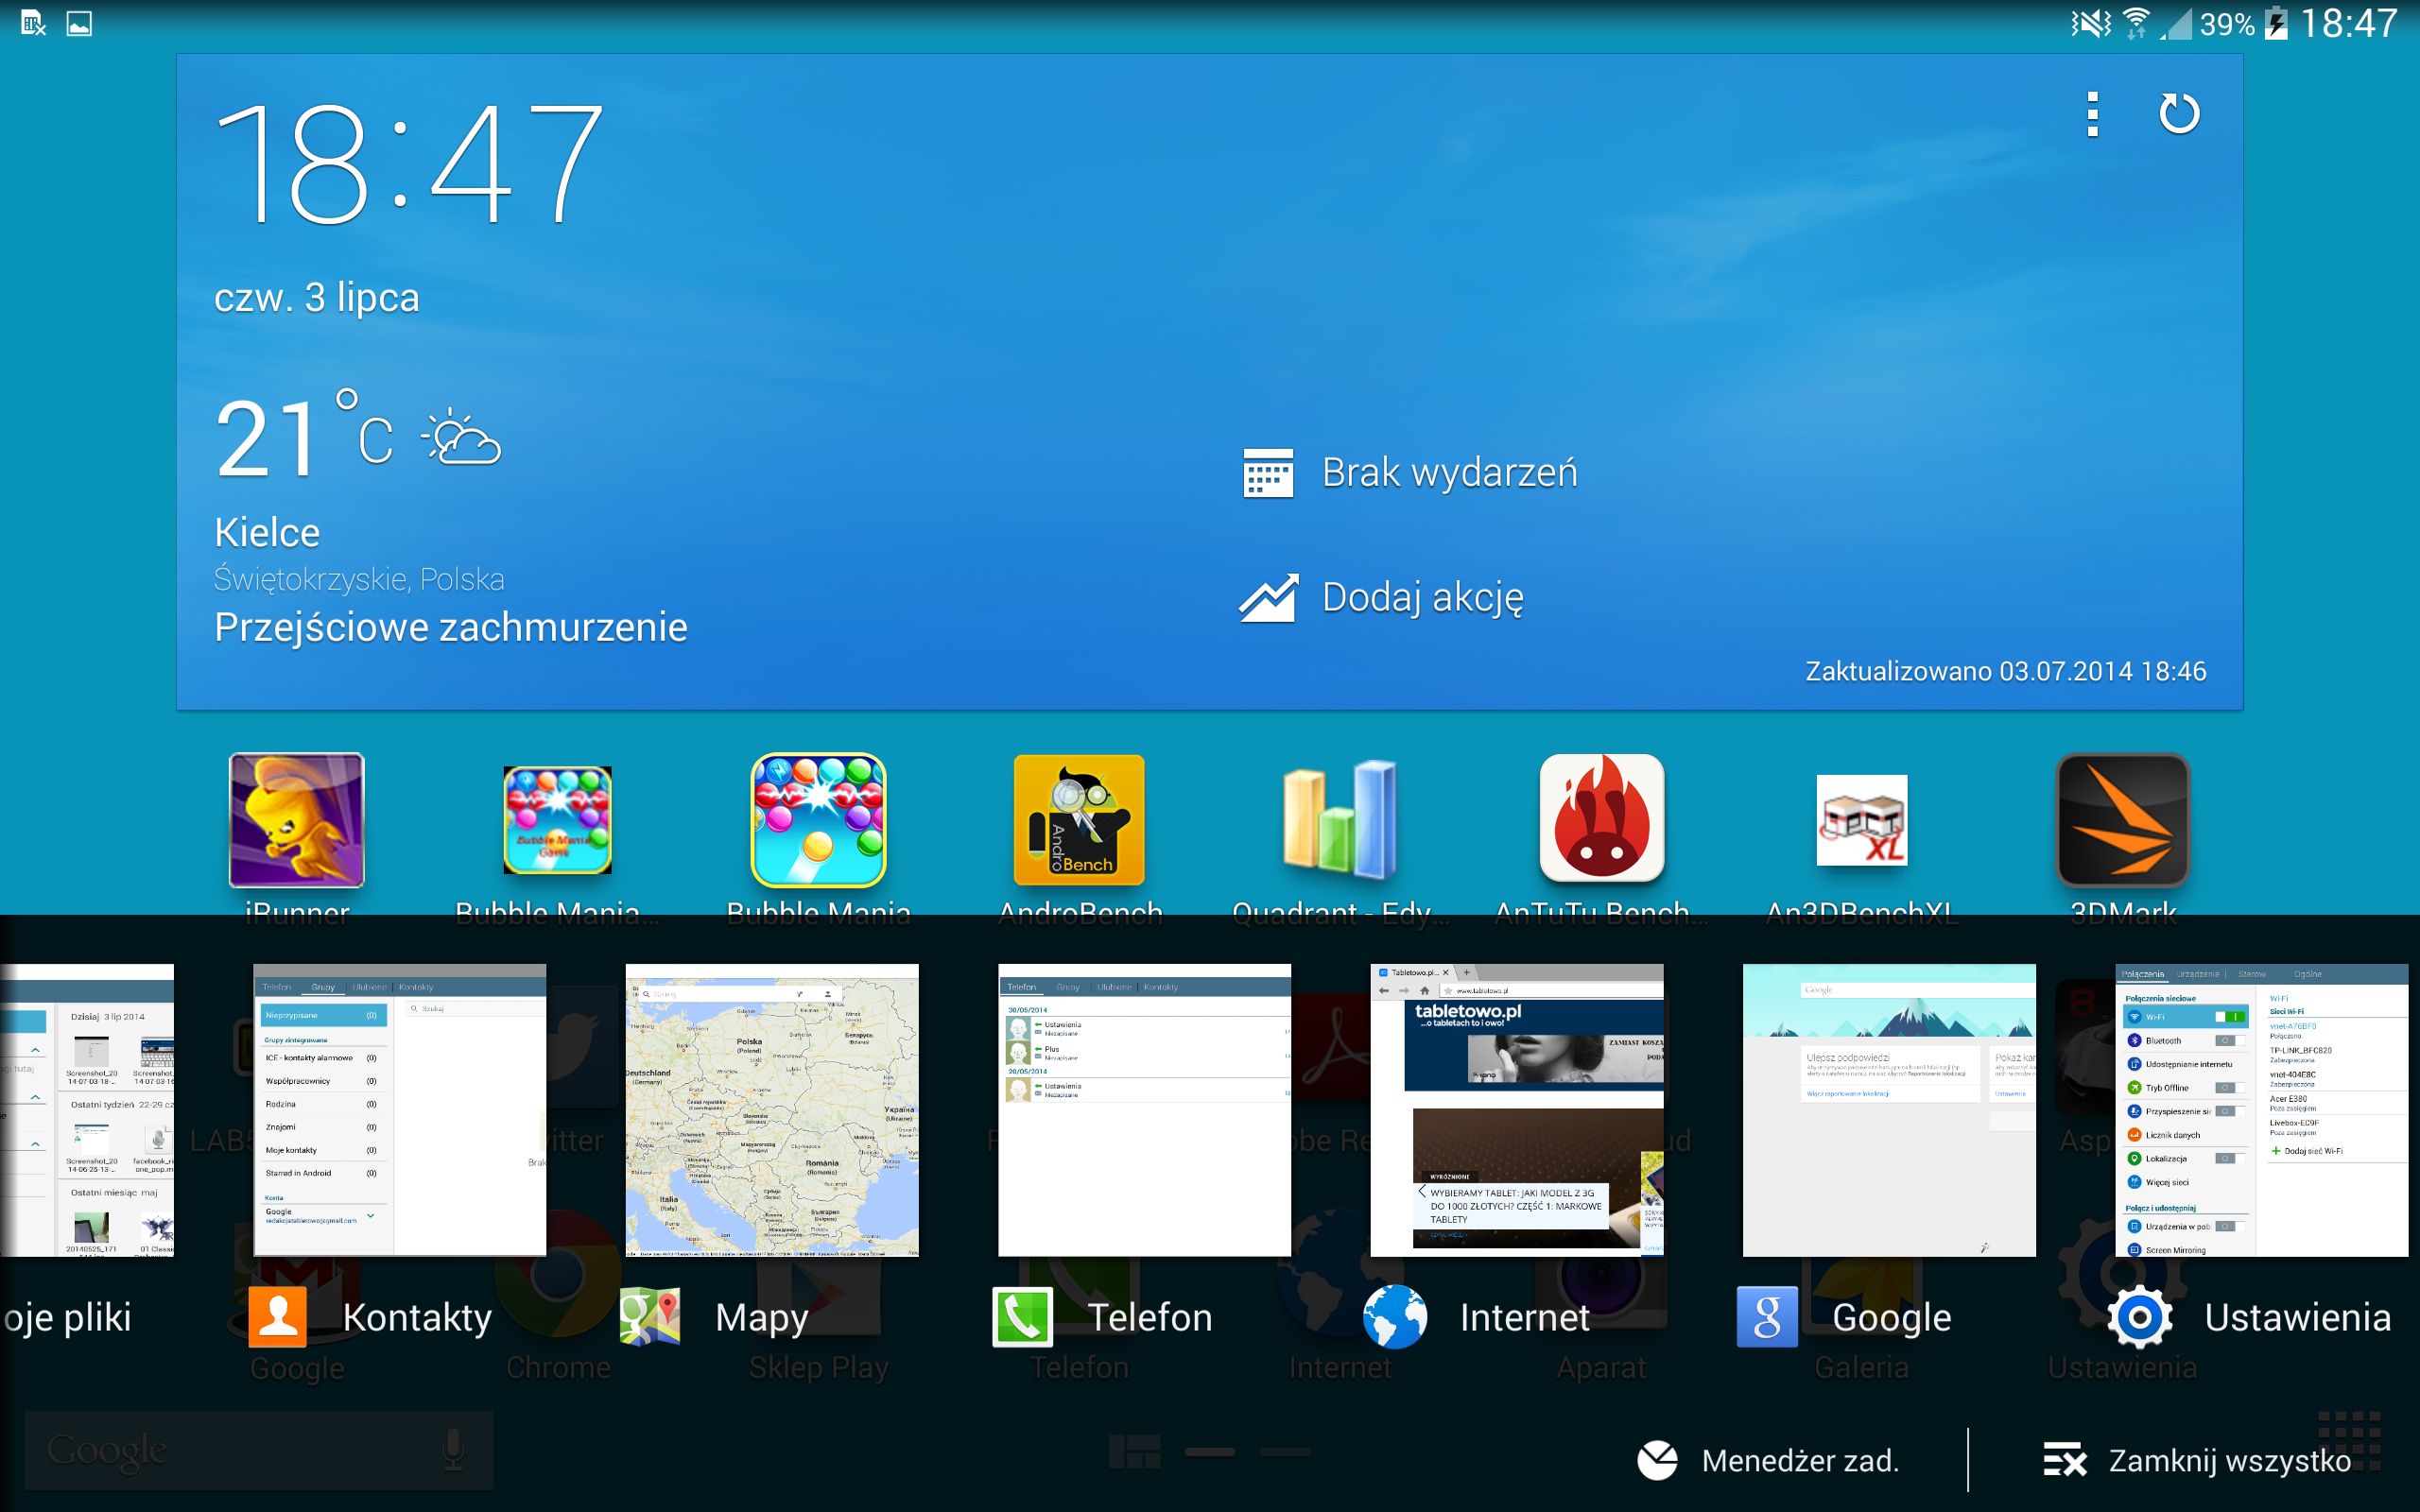This screenshot has height=1512, width=2420.
Task: Tap the Mapy app icon in recents
Action: coord(650,1317)
